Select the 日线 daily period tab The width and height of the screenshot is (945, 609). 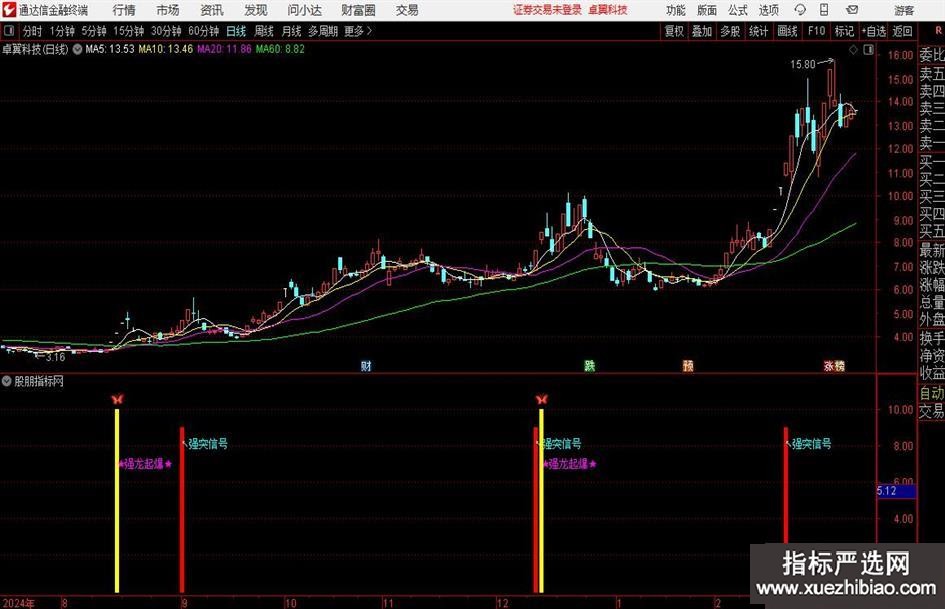(236, 31)
